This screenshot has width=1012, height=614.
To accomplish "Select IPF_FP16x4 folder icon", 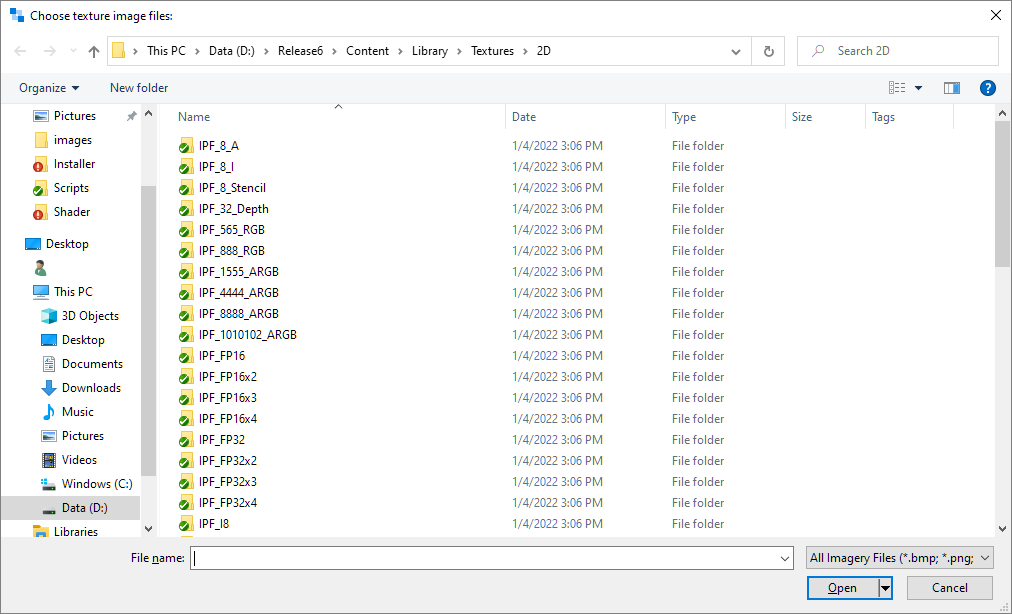I will pyautogui.click(x=186, y=419).
